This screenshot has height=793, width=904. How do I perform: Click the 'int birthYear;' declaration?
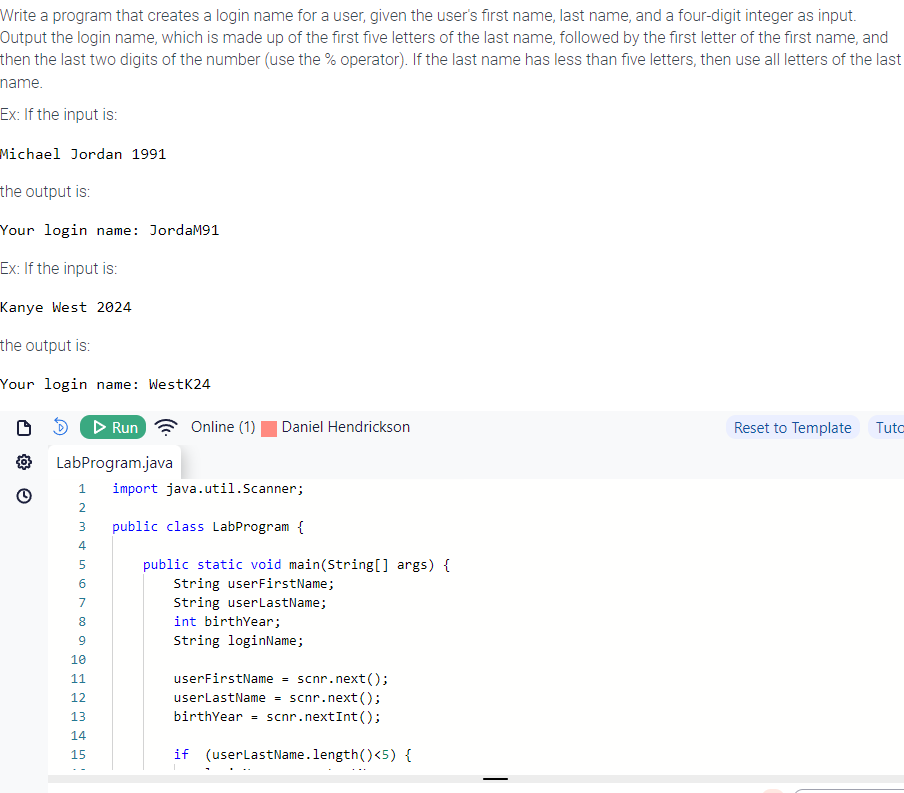(227, 622)
